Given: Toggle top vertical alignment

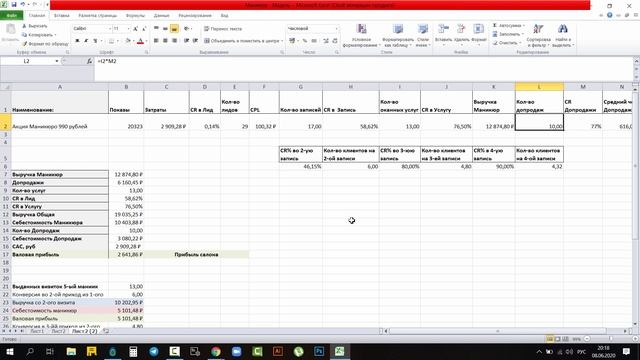Looking at the screenshot, I should 156,29.
